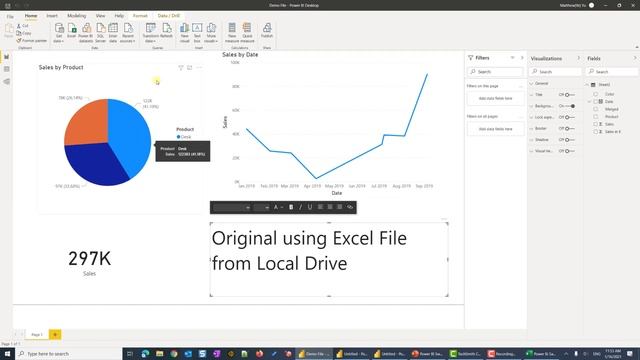This screenshot has height=360, width=640.
Task: Collapse the Filters pane
Action: 522,58
